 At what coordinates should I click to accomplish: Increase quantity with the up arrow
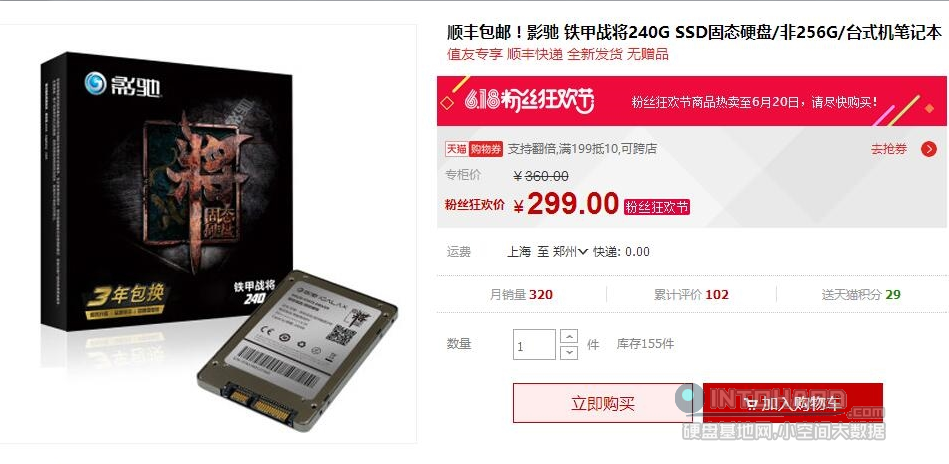[x=569, y=336]
